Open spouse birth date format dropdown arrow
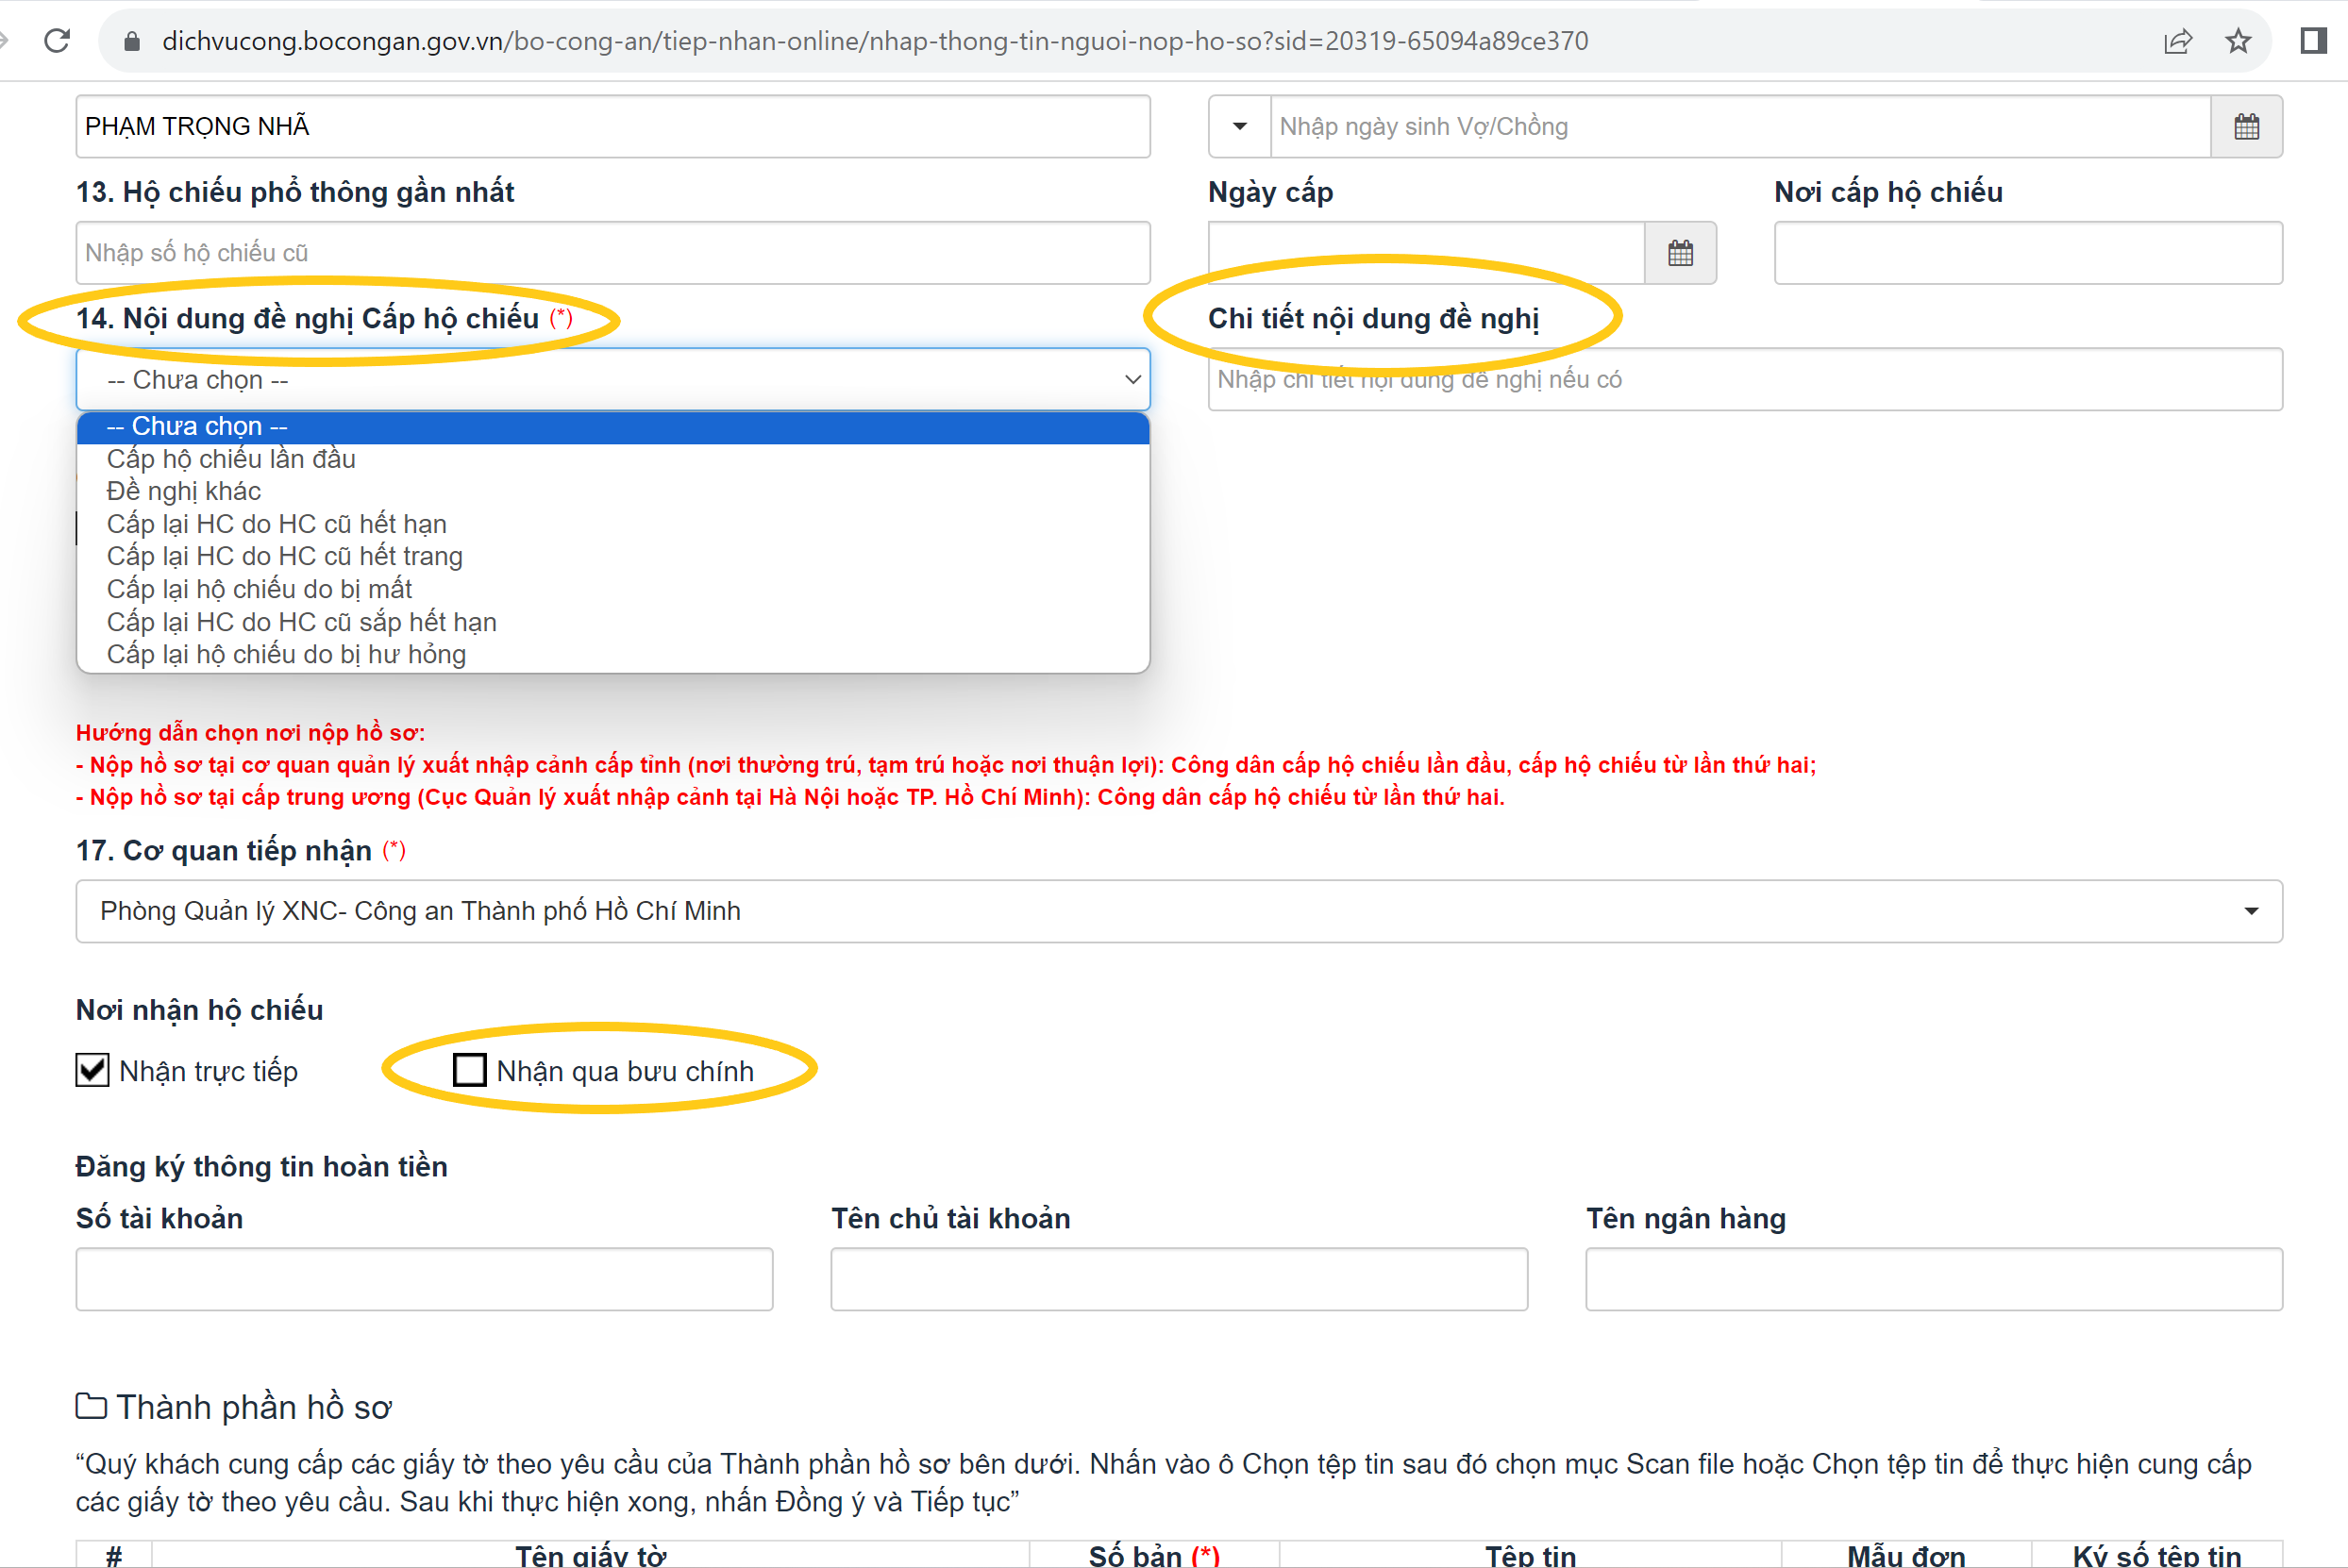 (x=1239, y=127)
